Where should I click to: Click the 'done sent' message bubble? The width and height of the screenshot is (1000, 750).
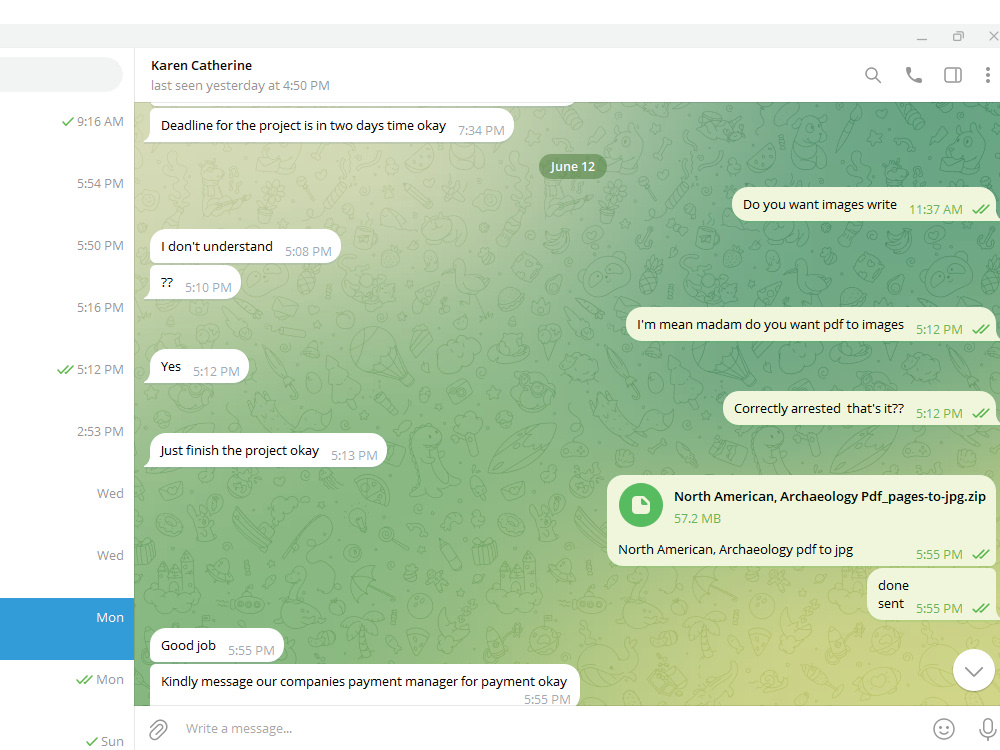point(932,594)
